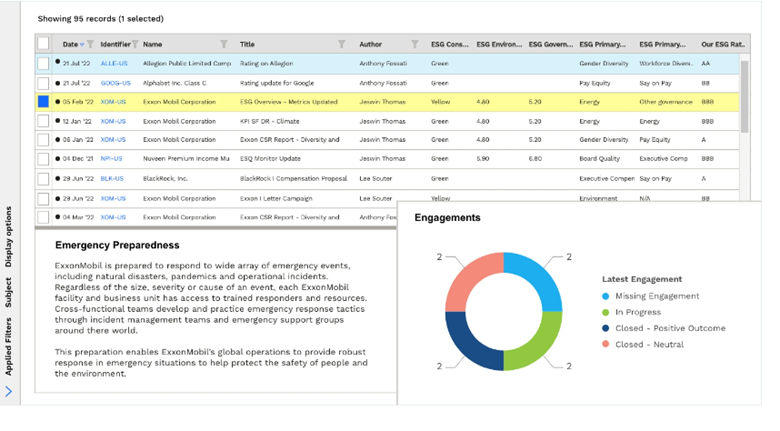Viewport: 780px width, 431px height.
Task: Check the box for the ALLE-US row
Action: click(43, 63)
